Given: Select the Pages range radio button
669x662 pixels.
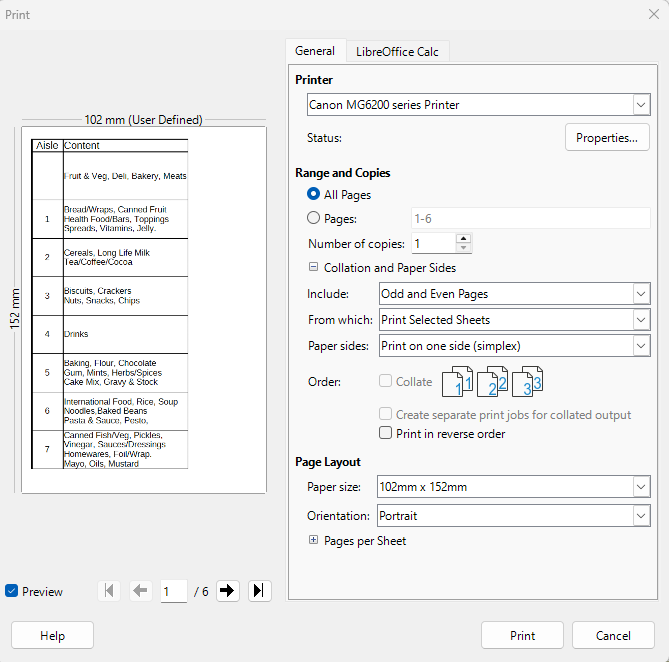Looking at the screenshot, I should [314, 218].
